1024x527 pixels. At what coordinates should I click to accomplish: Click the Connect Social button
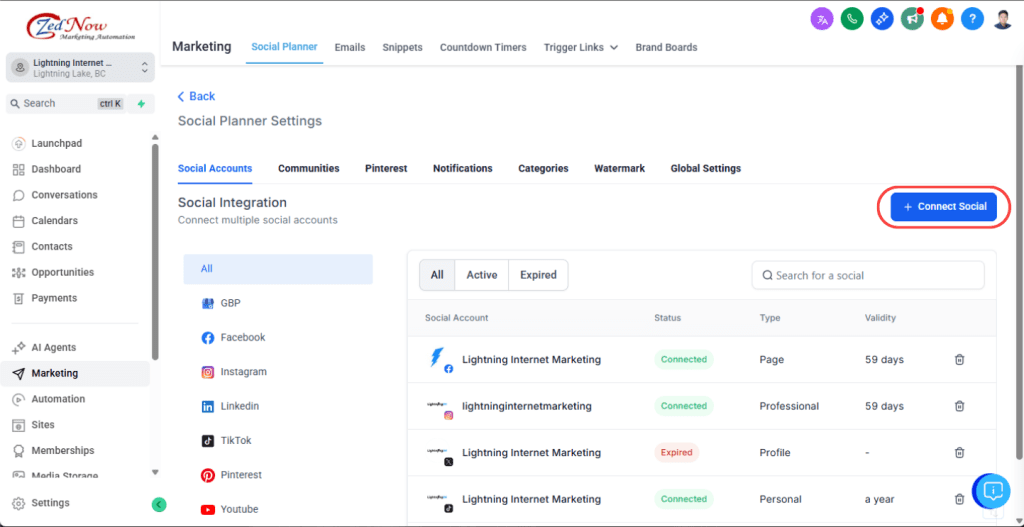pos(944,207)
